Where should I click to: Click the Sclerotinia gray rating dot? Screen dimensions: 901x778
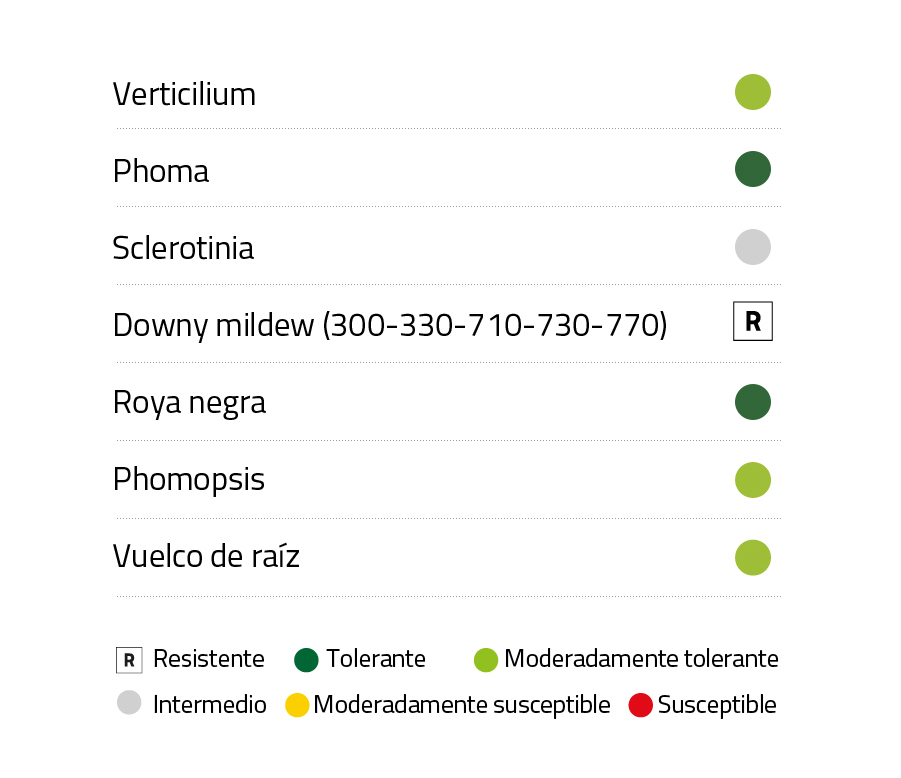tap(752, 247)
